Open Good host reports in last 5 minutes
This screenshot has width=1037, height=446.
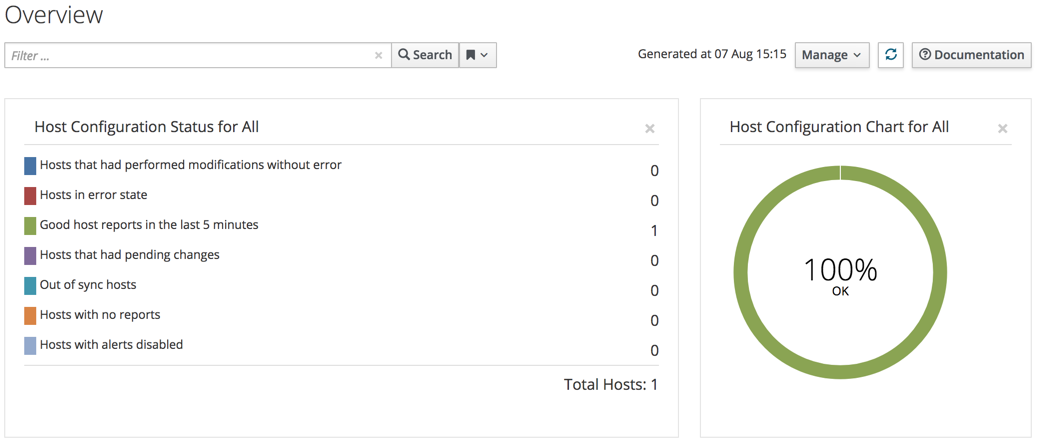pos(149,225)
